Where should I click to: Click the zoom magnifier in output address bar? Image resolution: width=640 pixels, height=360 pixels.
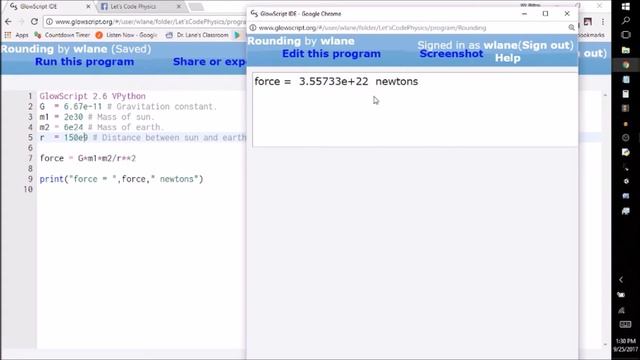[x=571, y=28]
